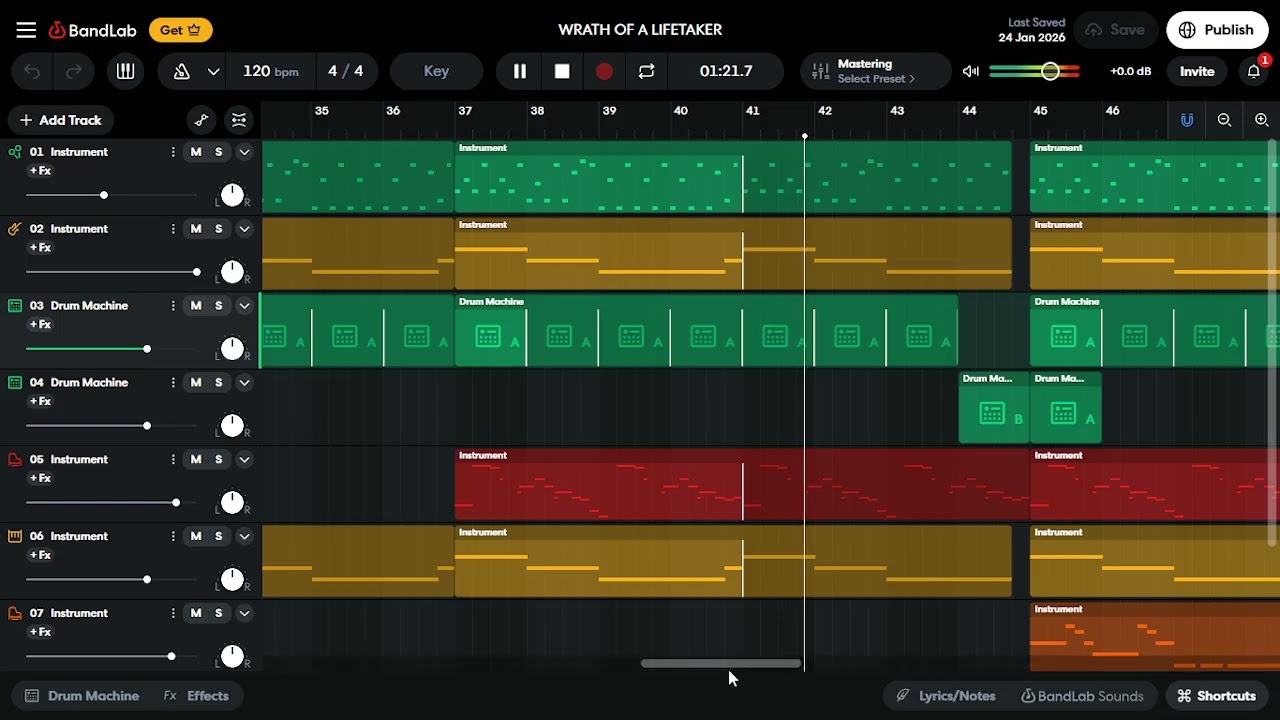Viewport: 1280px width, 720px height.
Task: Click the Publish button
Action: [1217, 30]
